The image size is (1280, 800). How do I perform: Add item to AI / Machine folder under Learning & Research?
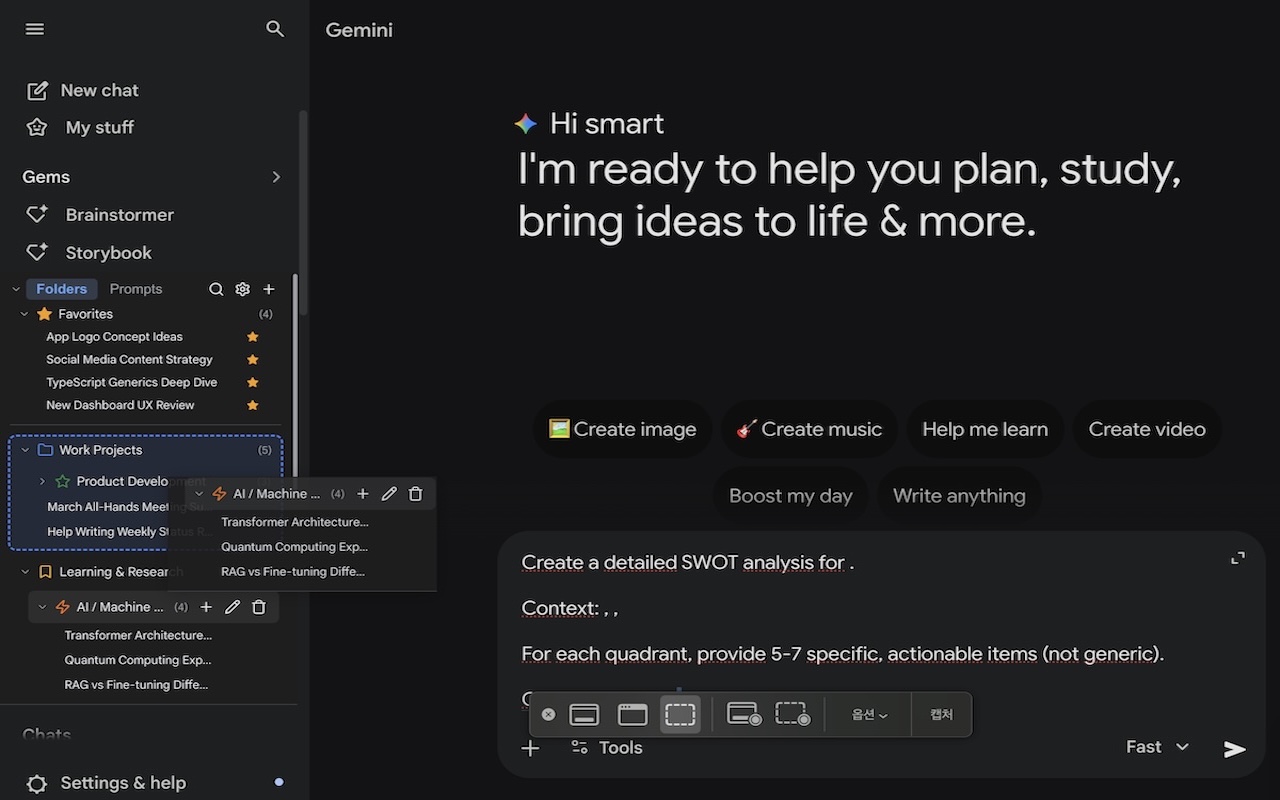point(206,607)
